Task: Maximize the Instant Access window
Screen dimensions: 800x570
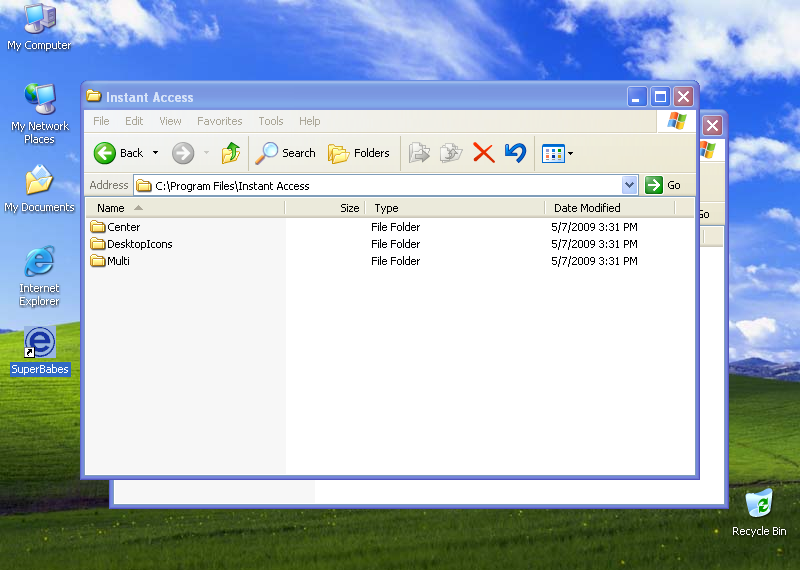Action: 660,96
